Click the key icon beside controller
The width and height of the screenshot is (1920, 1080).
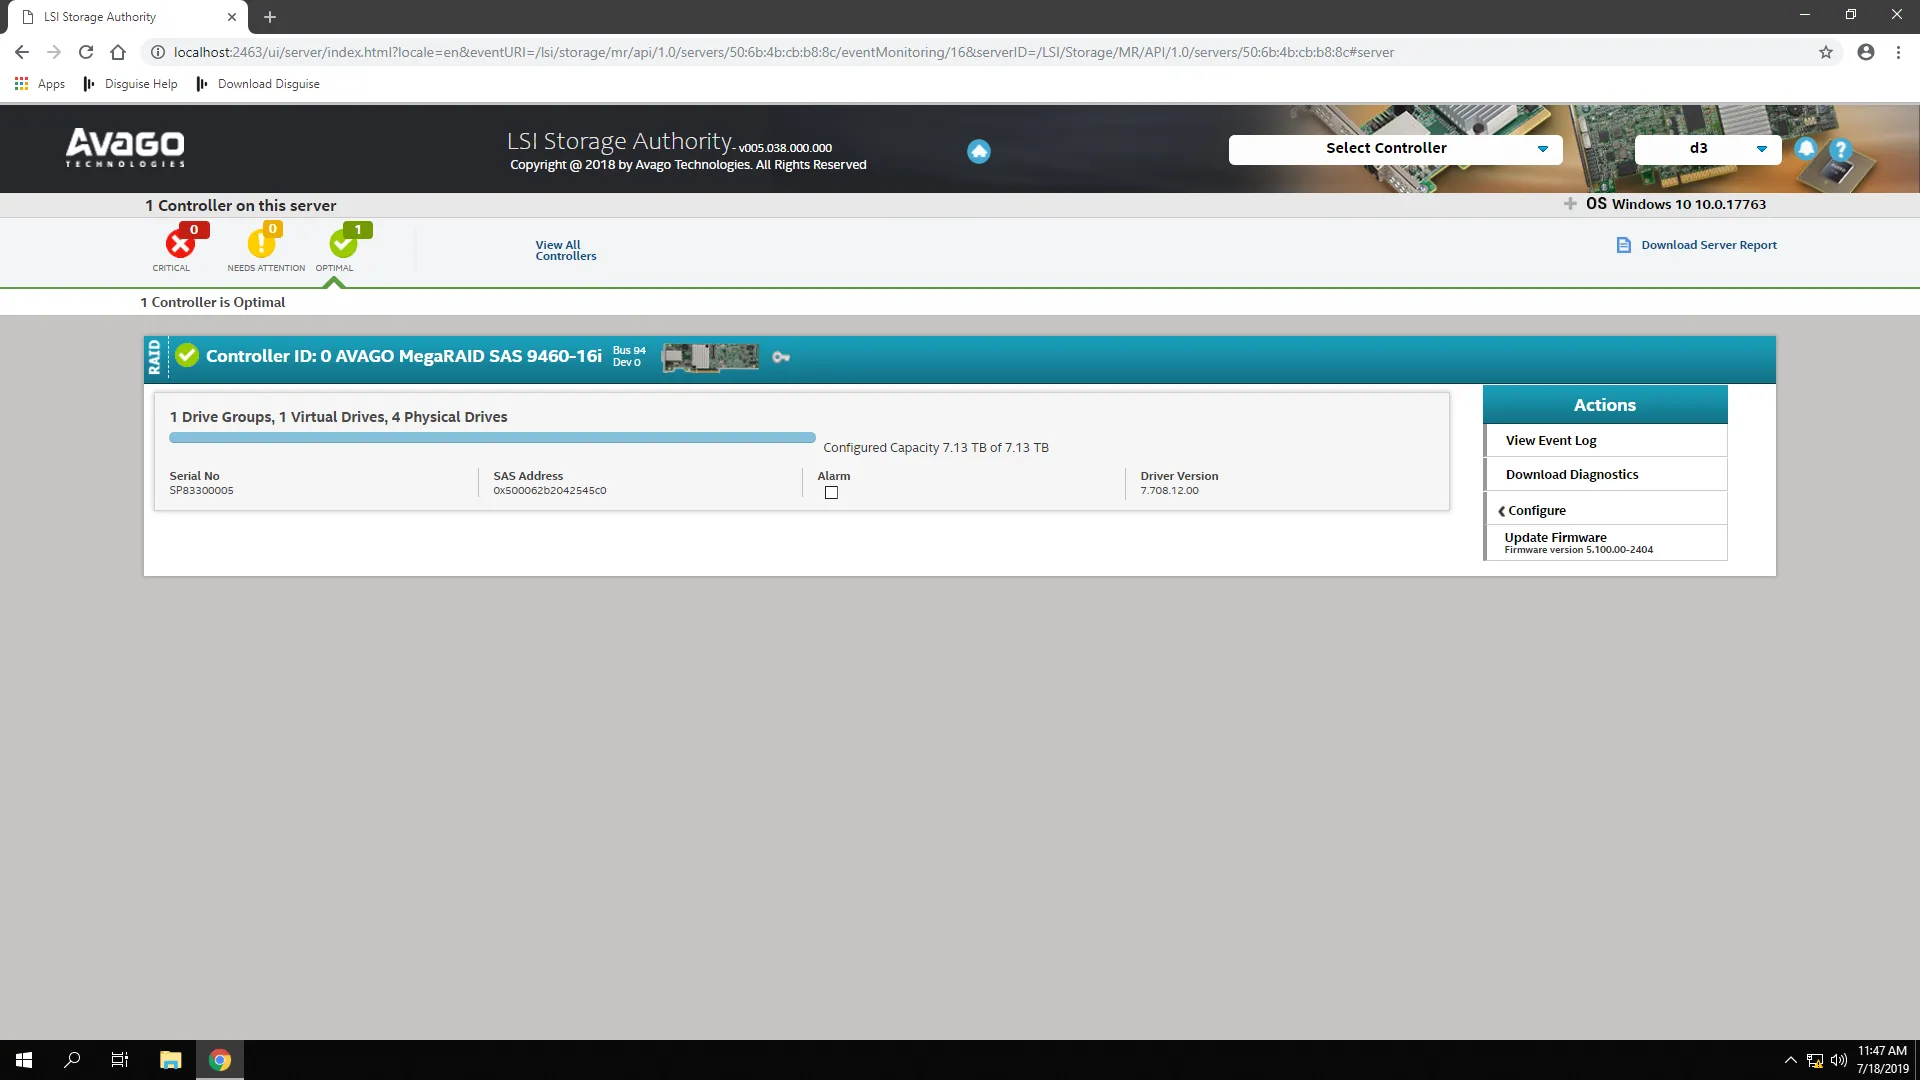click(781, 357)
